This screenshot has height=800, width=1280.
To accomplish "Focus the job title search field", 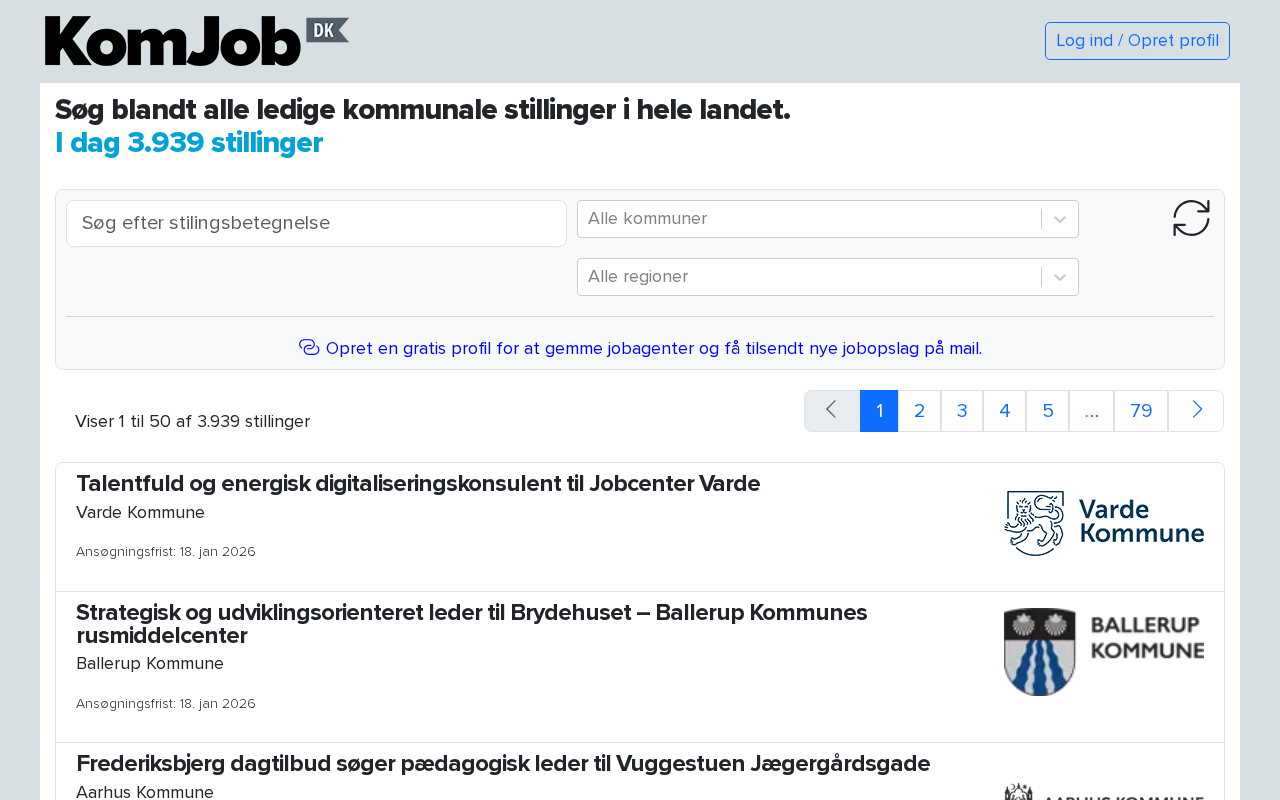I will [x=316, y=223].
